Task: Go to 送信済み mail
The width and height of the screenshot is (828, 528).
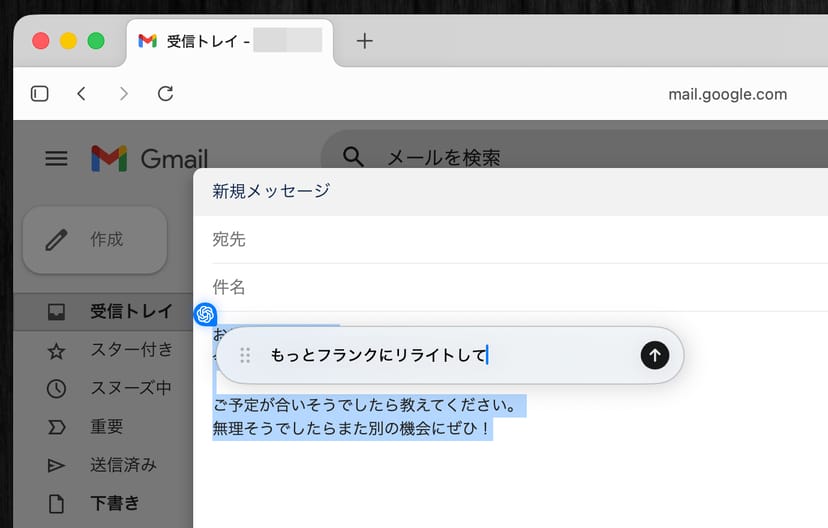Action: pos(124,465)
